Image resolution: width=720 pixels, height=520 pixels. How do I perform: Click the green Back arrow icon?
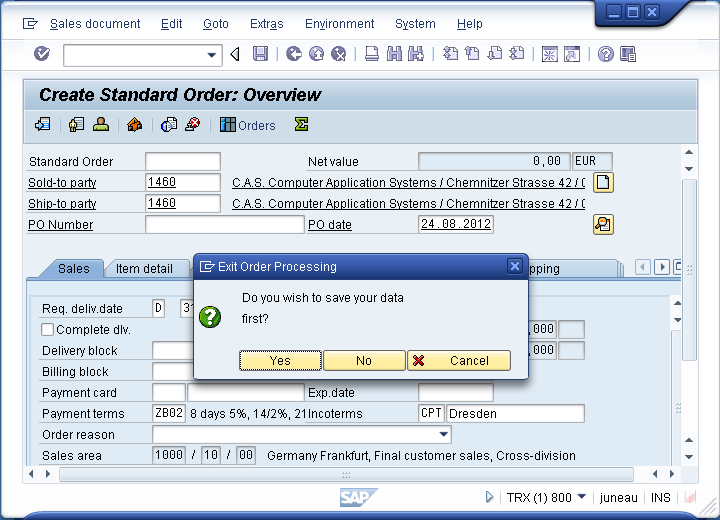click(293, 54)
